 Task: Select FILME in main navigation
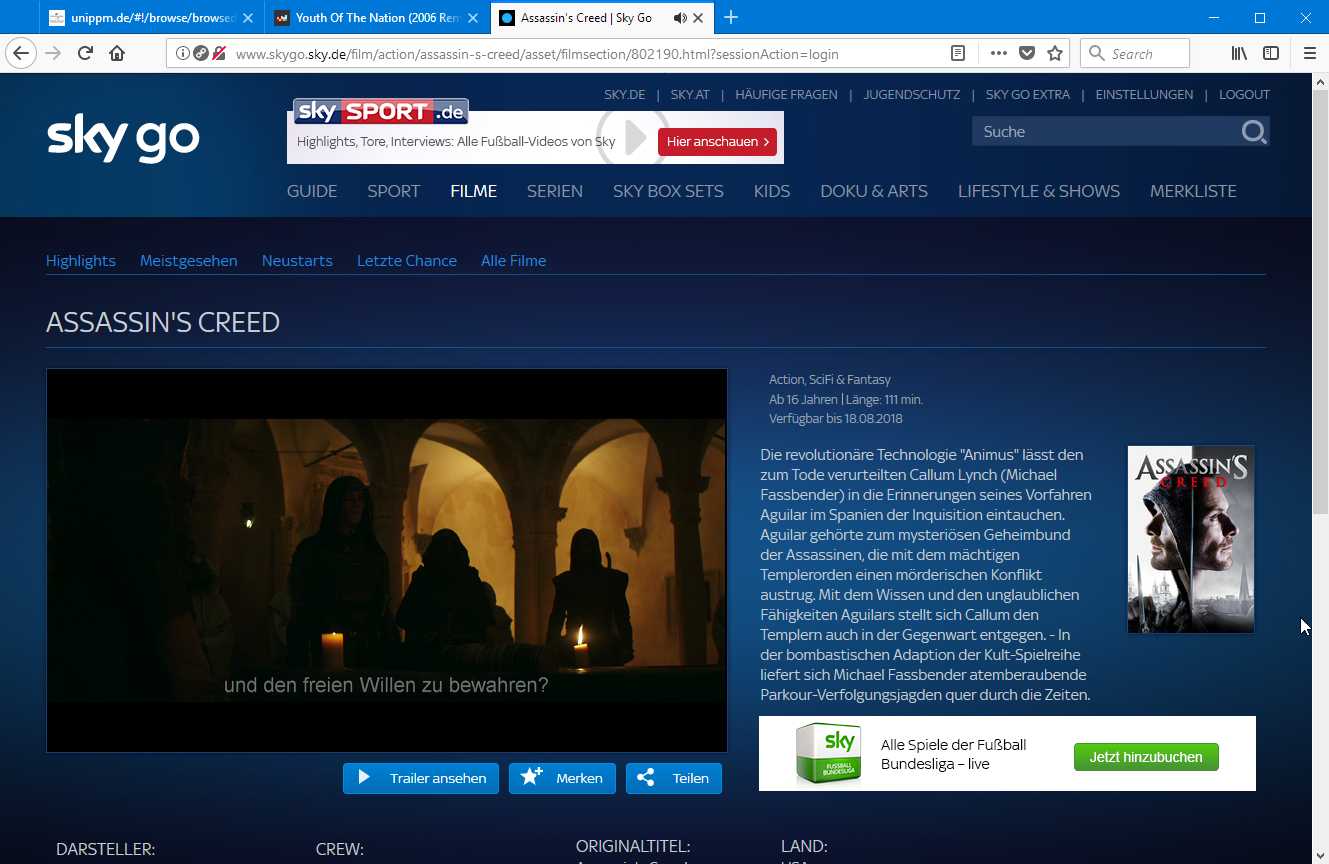(x=474, y=191)
